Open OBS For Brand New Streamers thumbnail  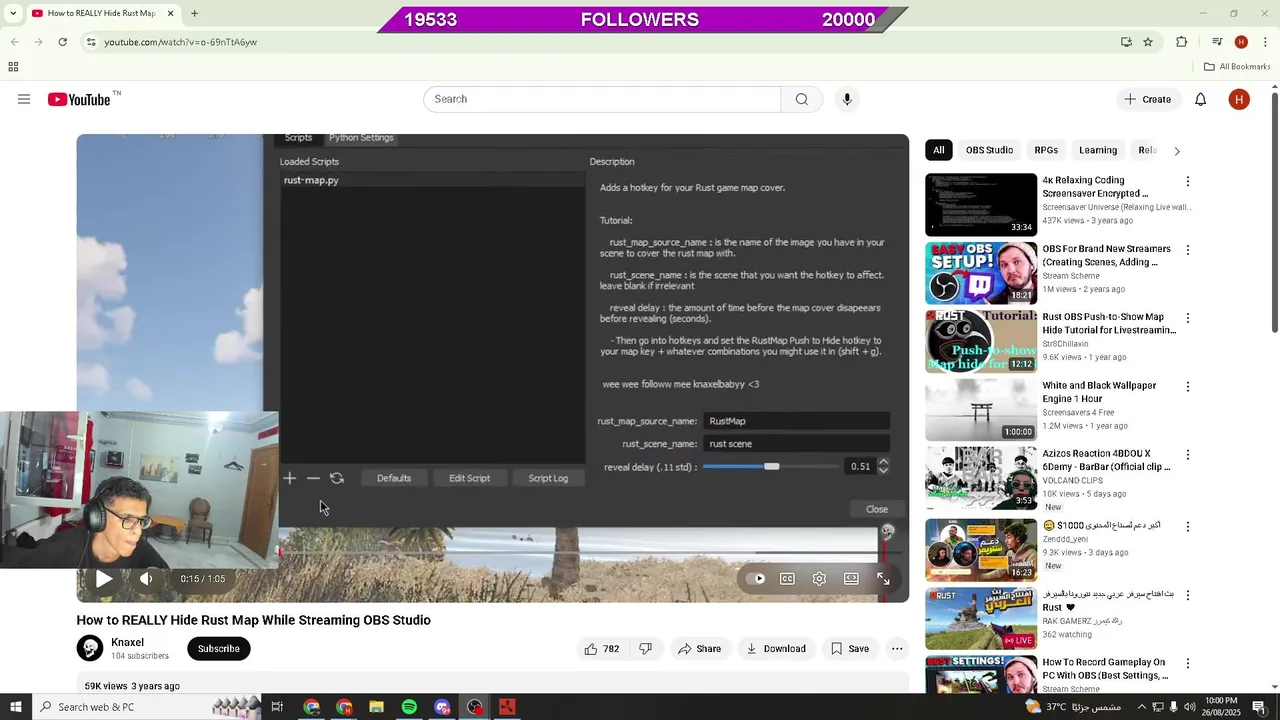coord(981,273)
